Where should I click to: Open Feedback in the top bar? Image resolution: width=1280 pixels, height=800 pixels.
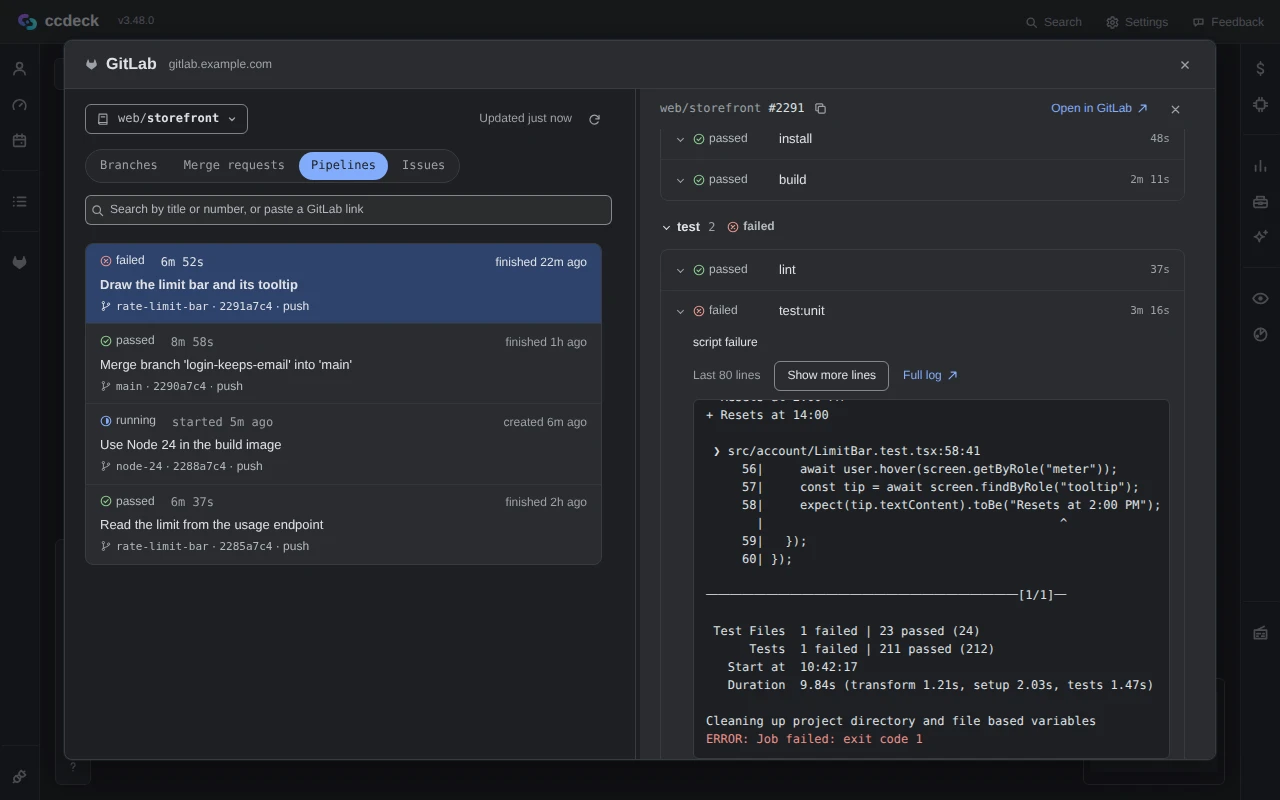click(1228, 22)
